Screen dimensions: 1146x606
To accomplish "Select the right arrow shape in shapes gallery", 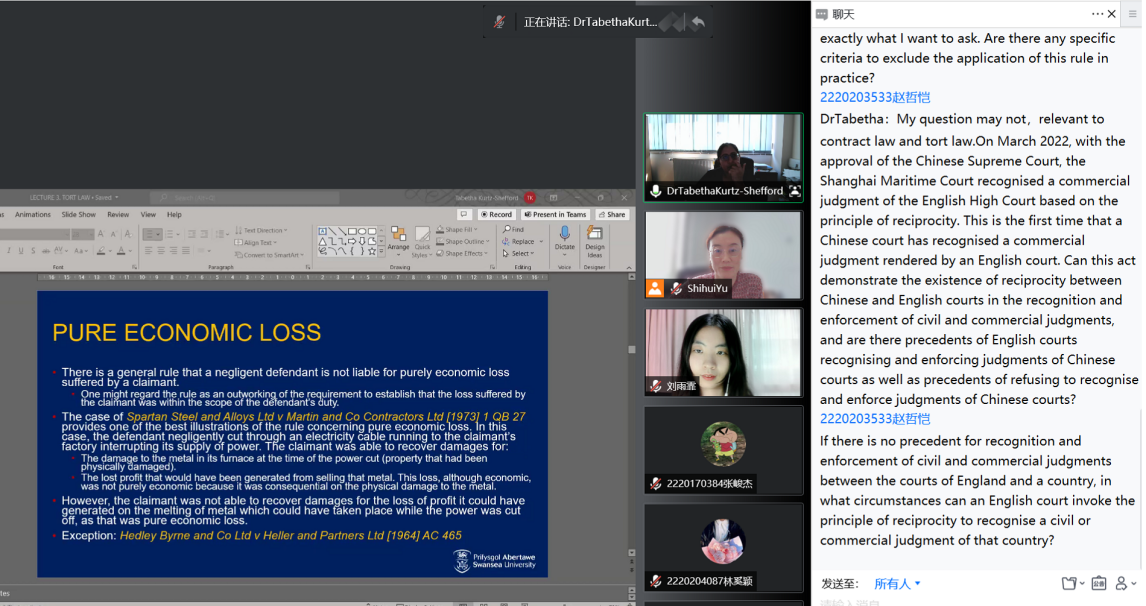I will click(352, 240).
